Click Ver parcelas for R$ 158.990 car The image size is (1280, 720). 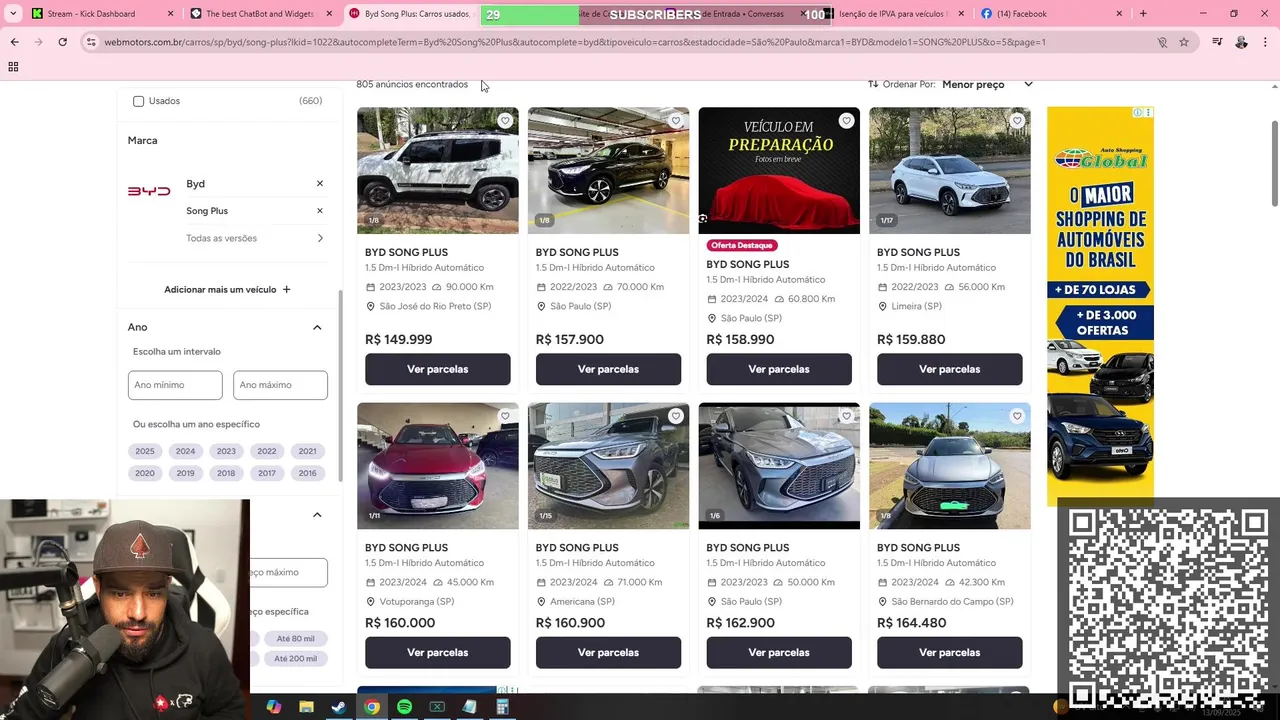click(779, 369)
